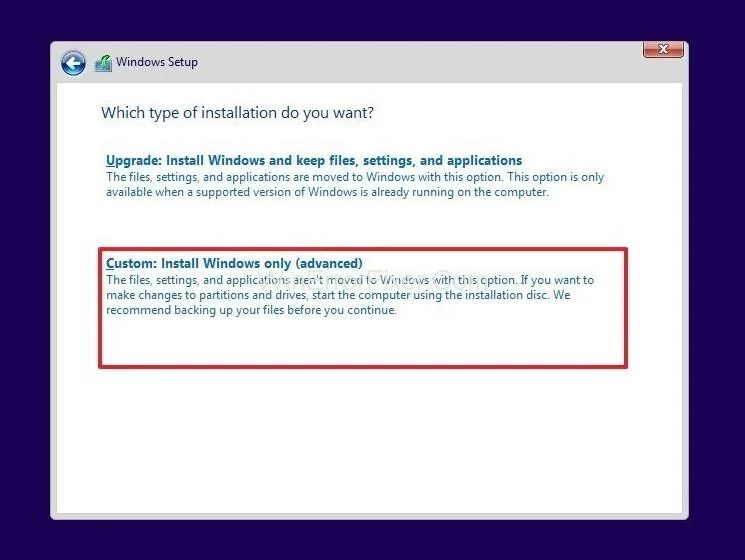Choose Upgrade: Install Windows and keep files
The height and width of the screenshot is (560, 745).
(314, 161)
